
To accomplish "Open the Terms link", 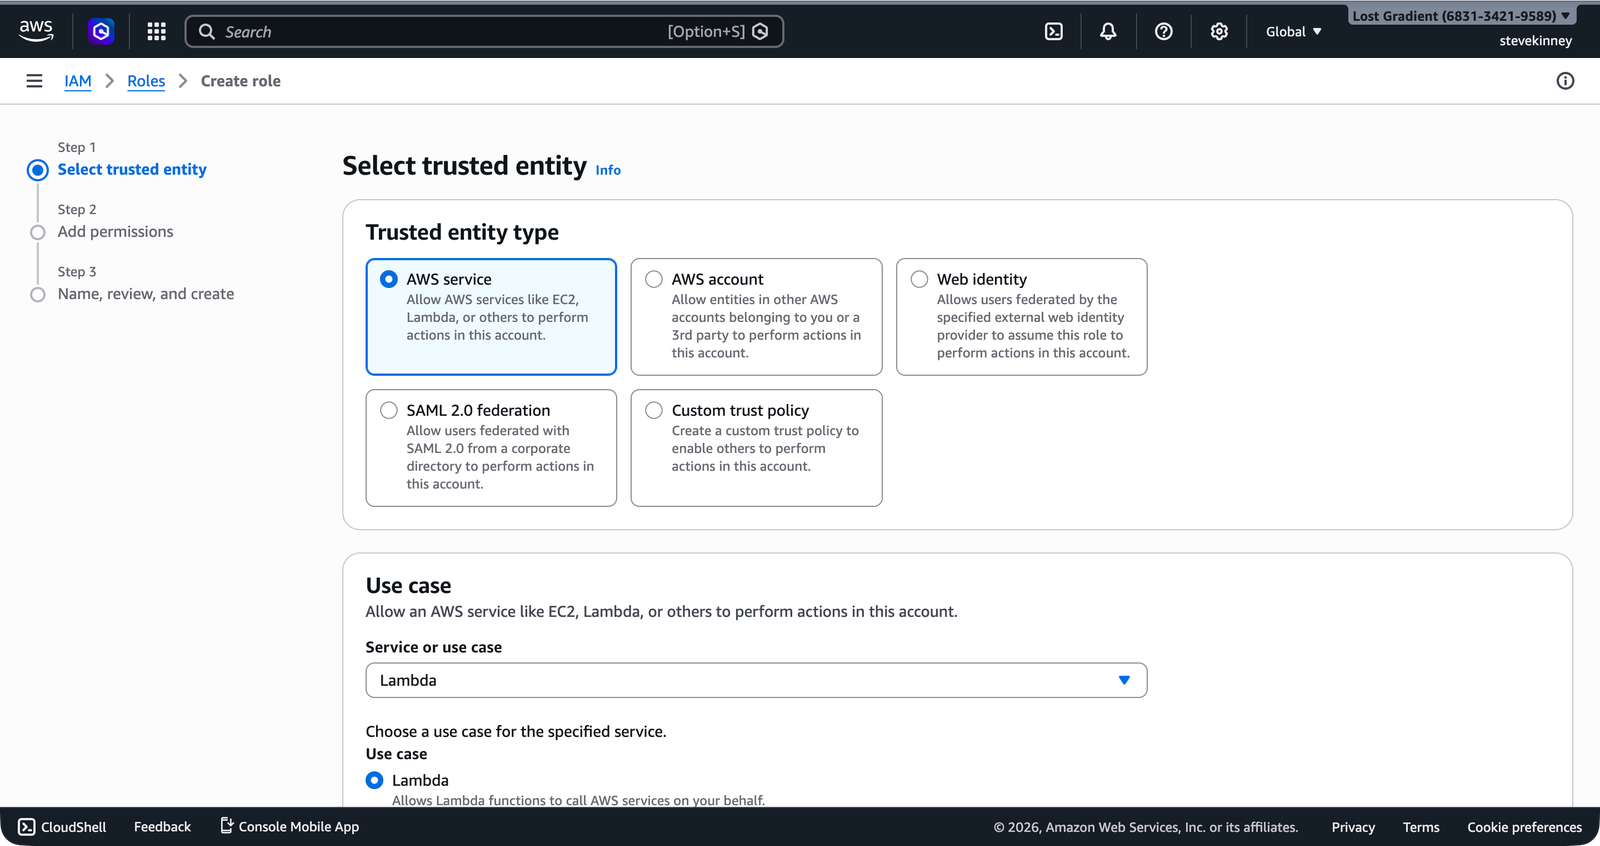I will 1421,827.
